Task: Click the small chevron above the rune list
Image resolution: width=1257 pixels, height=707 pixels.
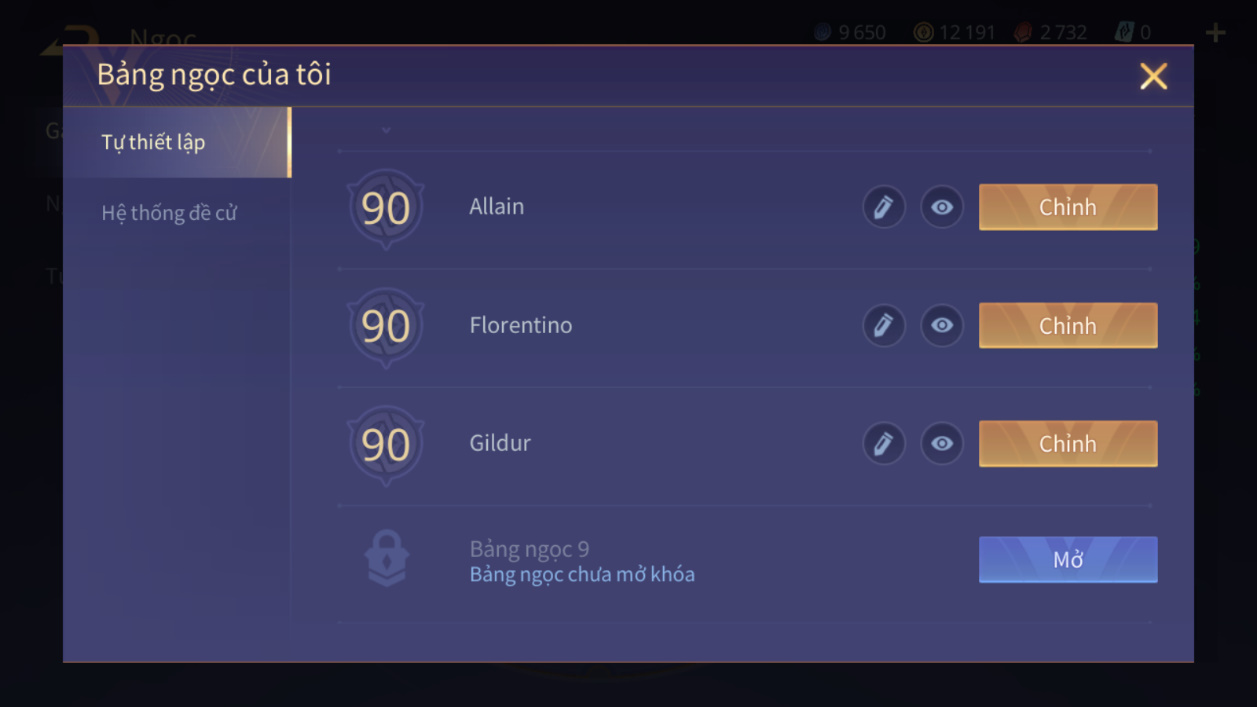Action: click(x=386, y=130)
